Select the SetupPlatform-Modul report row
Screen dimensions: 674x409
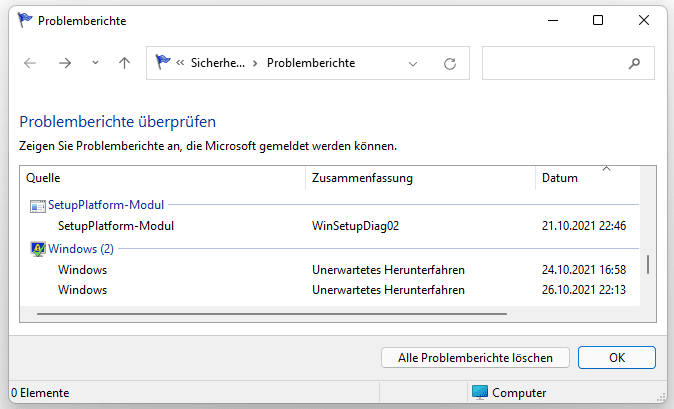tap(116, 226)
